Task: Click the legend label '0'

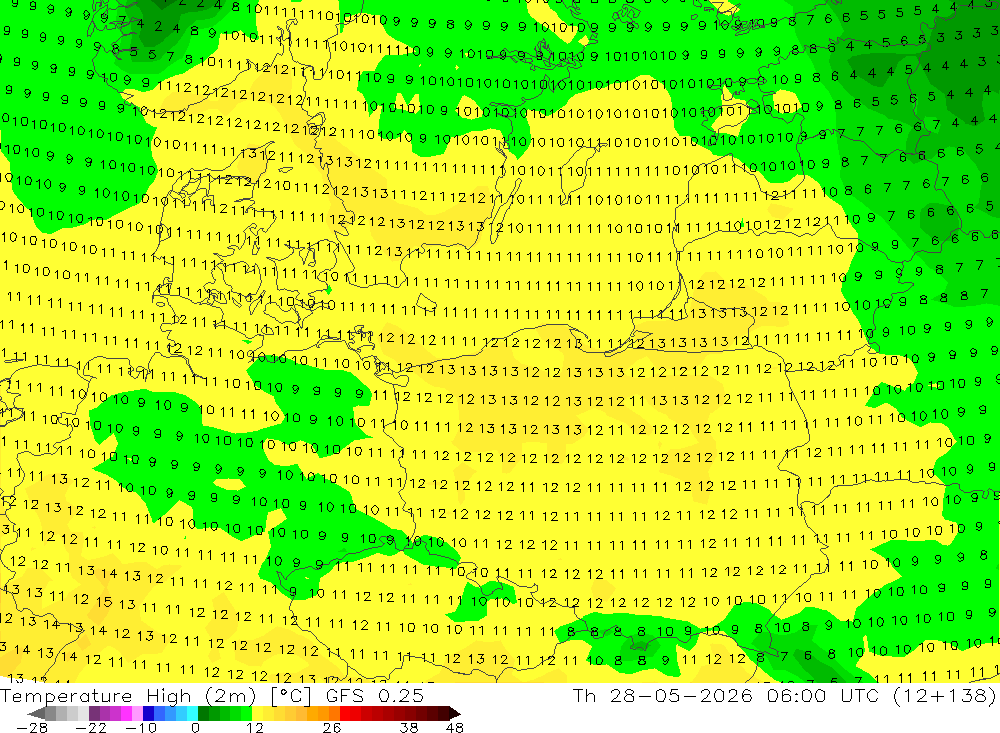Action: 195,727
